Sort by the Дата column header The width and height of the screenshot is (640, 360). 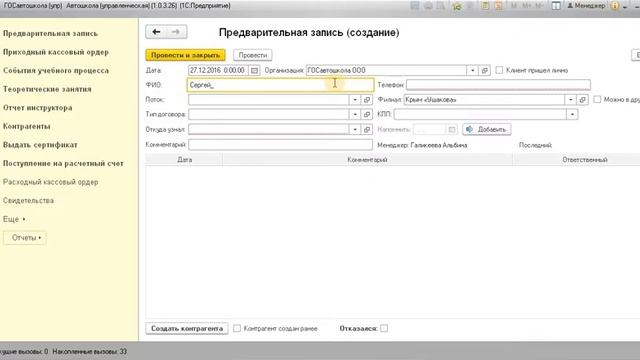pyautogui.click(x=184, y=160)
